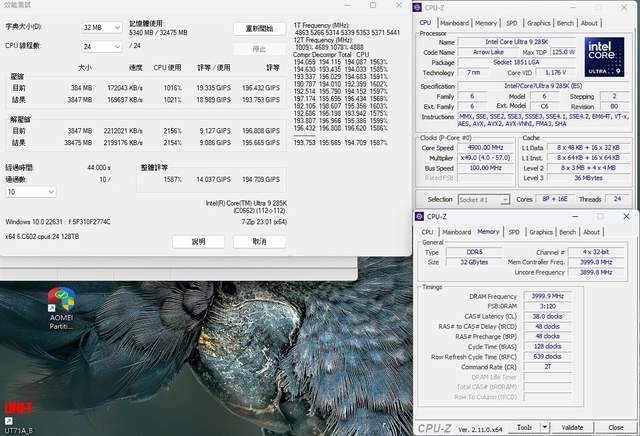Select the CPU tab in the top CPU-Z window
The image size is (640, 436).
[425, 23]
